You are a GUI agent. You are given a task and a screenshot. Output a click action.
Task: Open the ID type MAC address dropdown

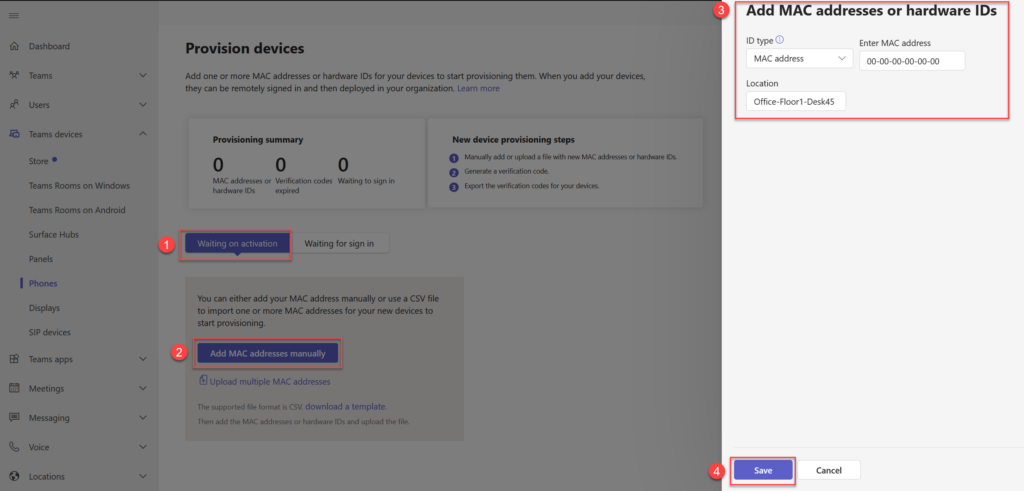[x=799, y=59]
